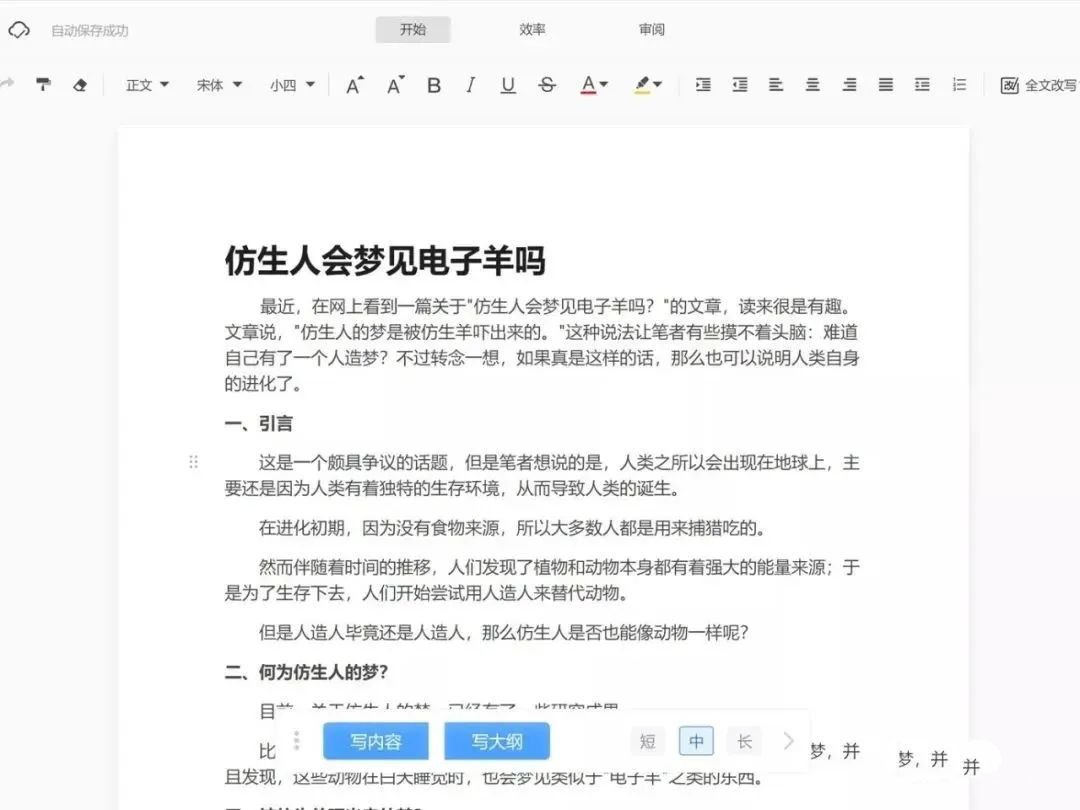
Task: Decrease paragraph indent
Action: [740, 85]
